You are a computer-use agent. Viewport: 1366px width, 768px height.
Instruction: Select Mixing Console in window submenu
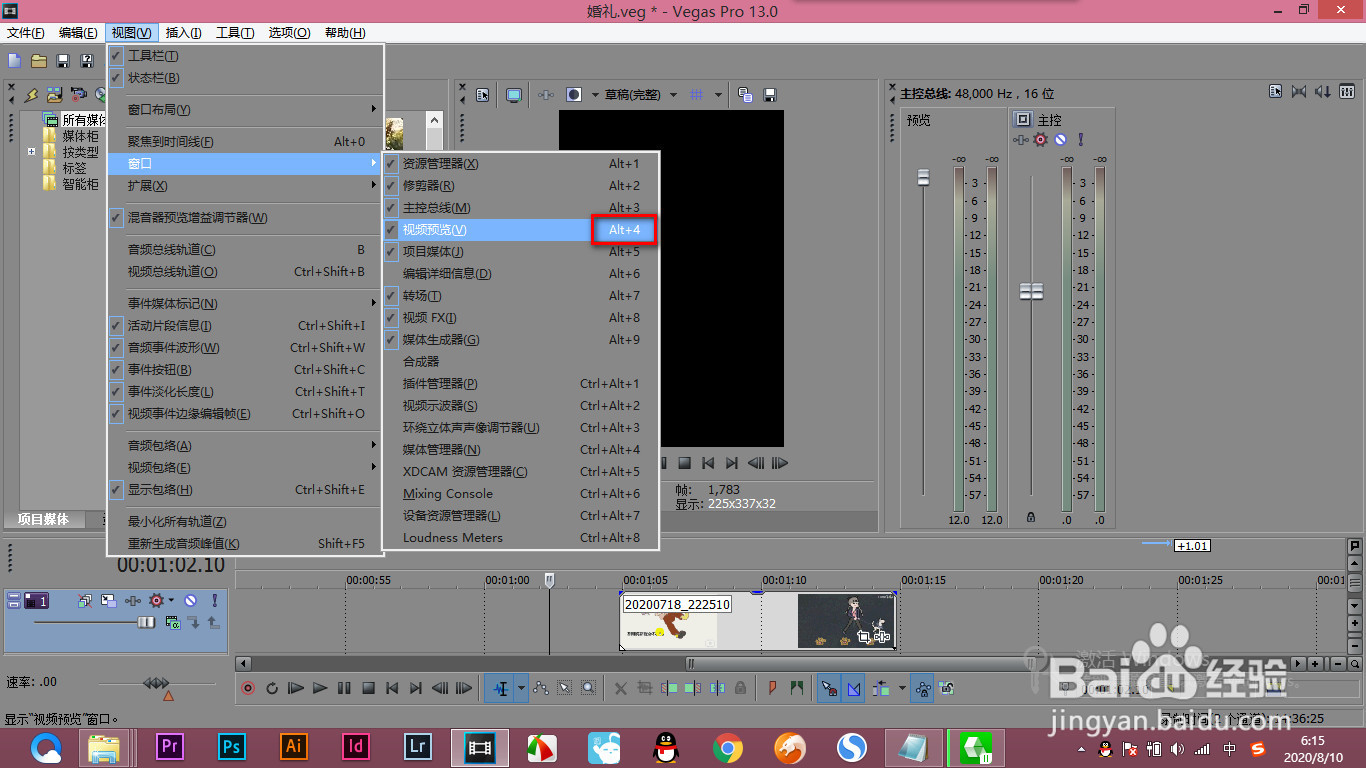tap(520, 494)
